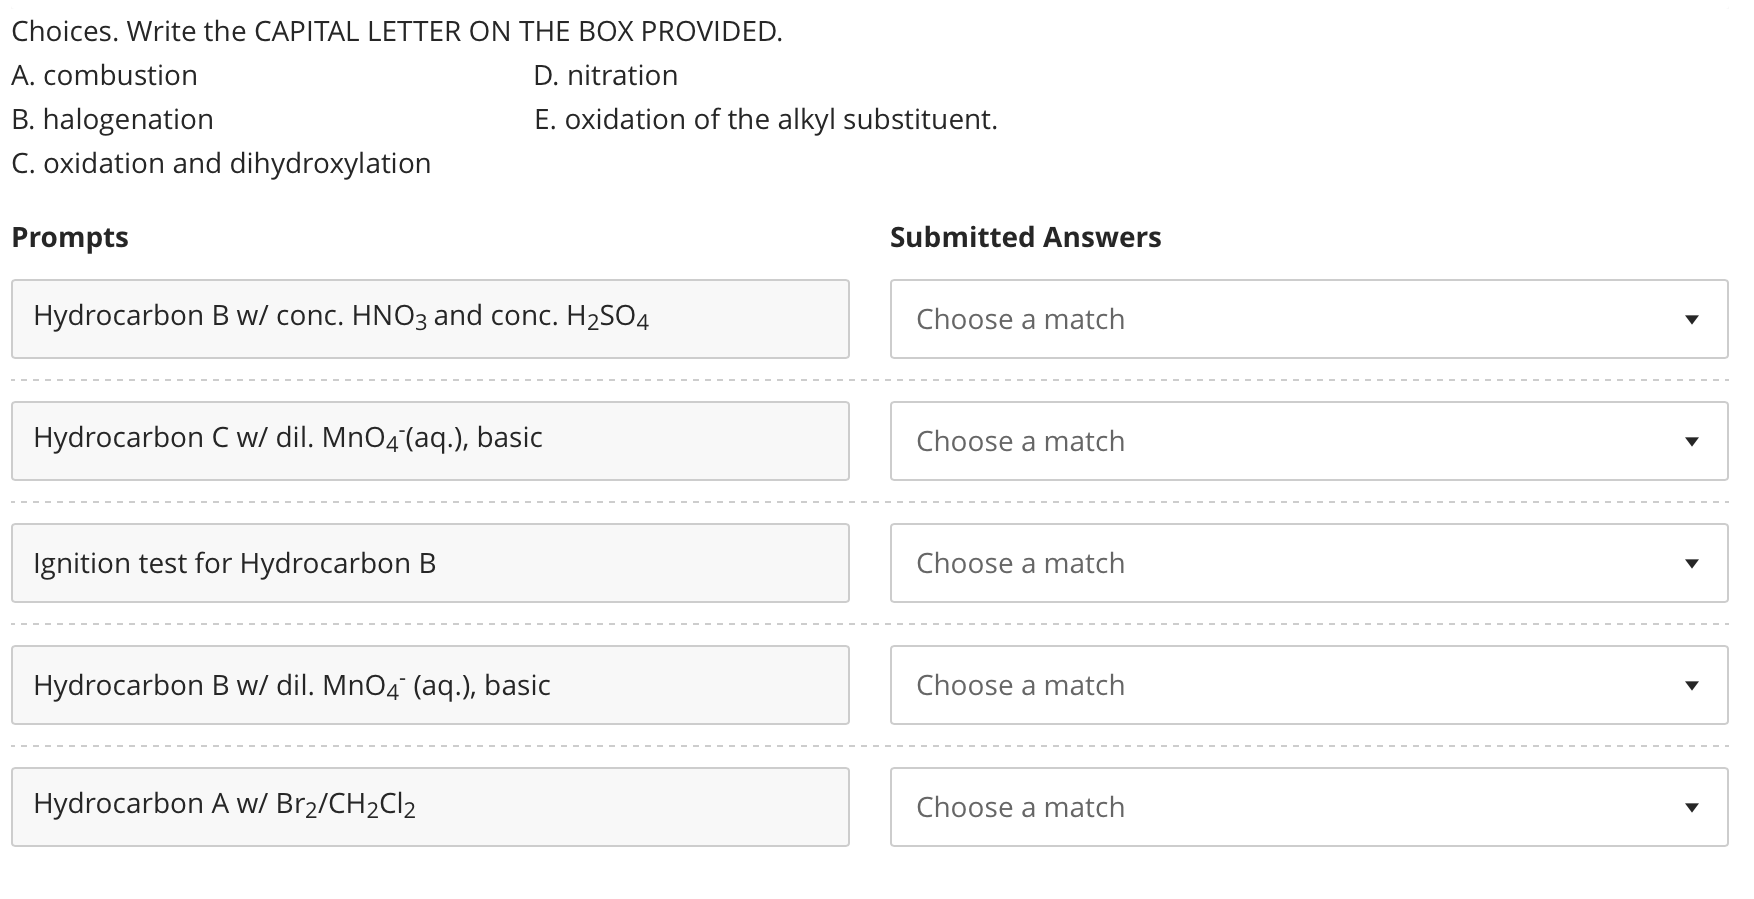This screenshot has width=1754, height=899.
Task: Select choice D nitration
Action: [x=605, y=74]
